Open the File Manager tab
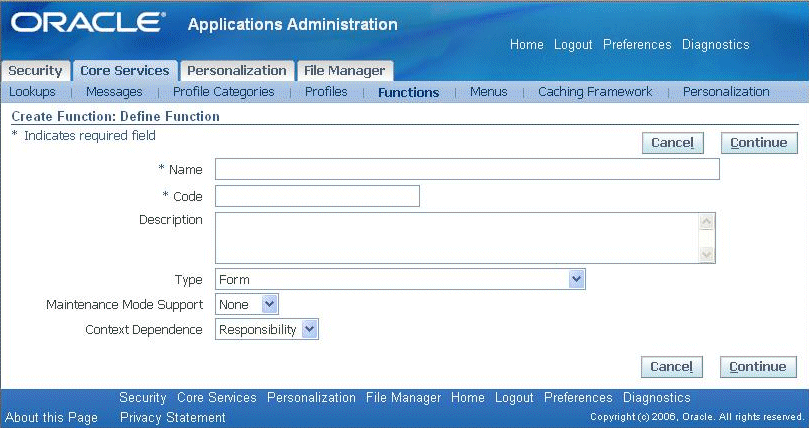Screen dimensions: 809x428 (x=344, y=71)
